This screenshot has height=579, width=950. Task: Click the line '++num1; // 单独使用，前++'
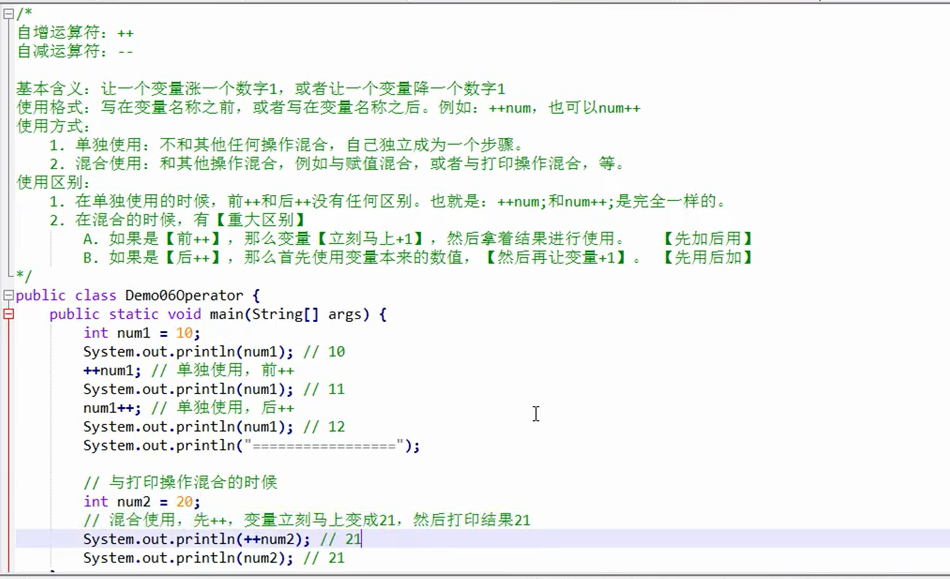188,371
